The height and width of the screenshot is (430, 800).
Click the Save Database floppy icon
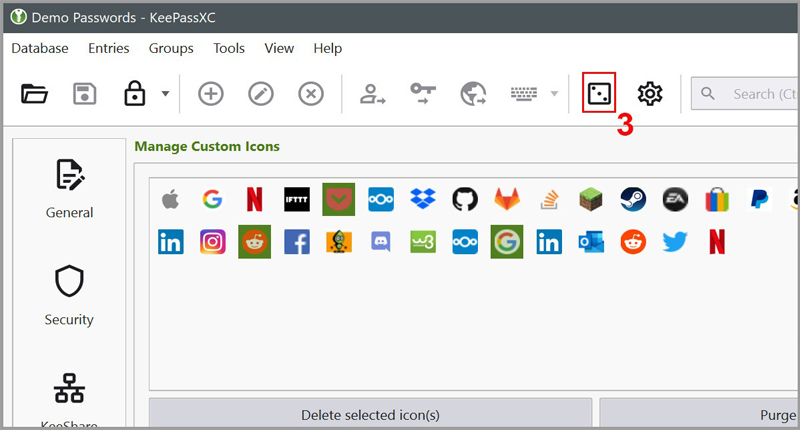[84, 94]
